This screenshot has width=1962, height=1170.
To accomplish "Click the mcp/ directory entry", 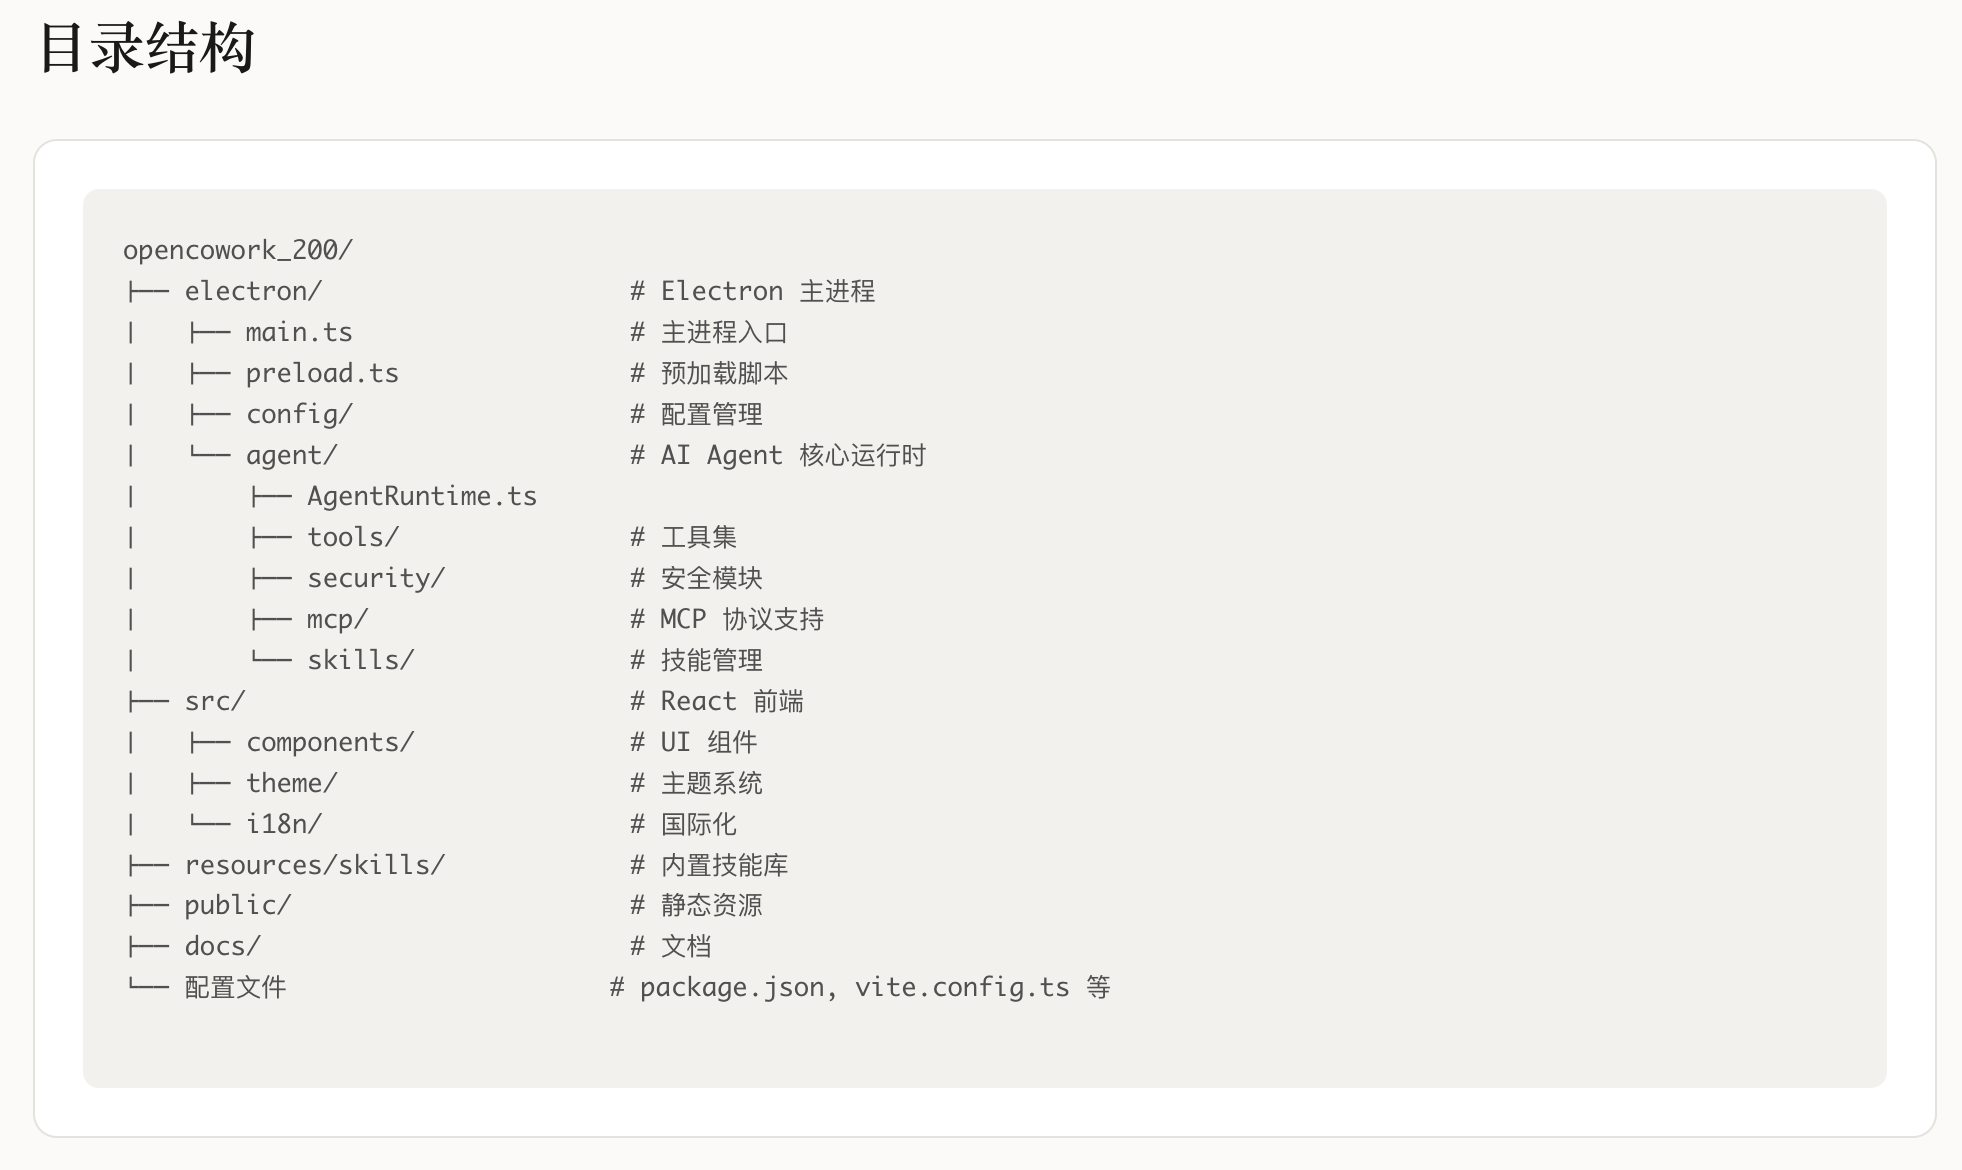I will tap(338, 619).
